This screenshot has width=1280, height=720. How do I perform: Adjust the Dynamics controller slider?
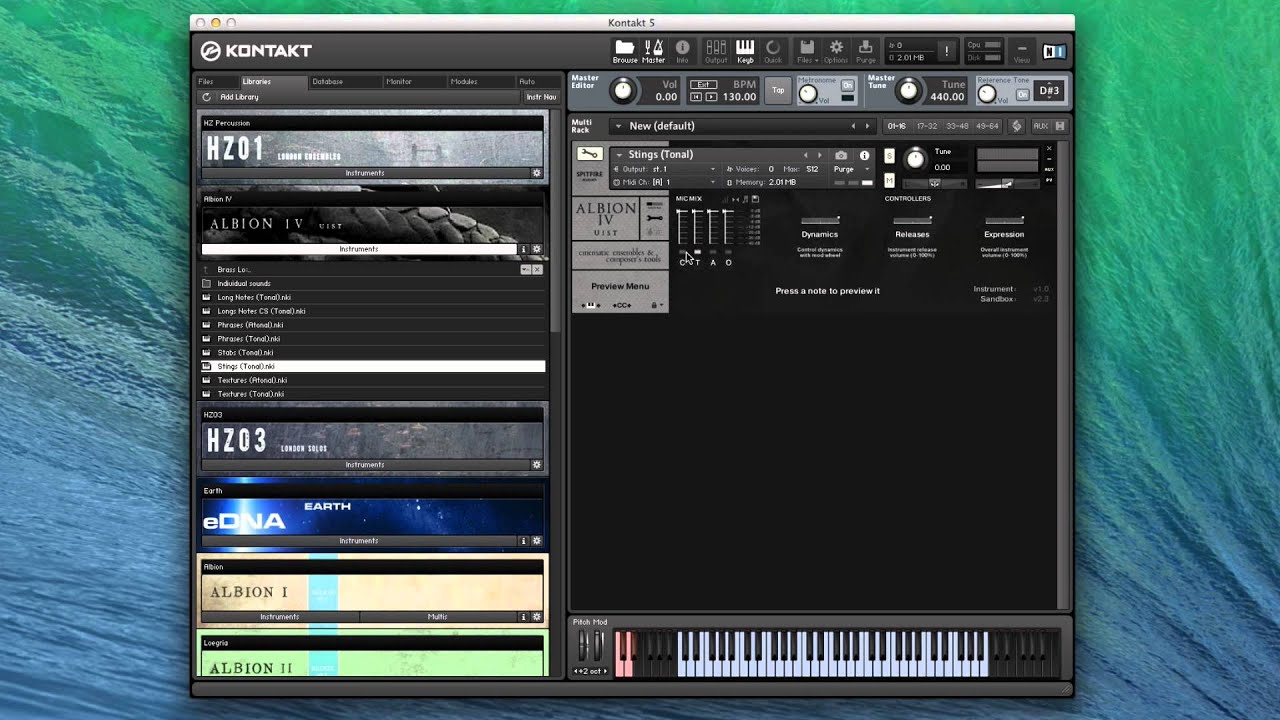coord(820,220)
